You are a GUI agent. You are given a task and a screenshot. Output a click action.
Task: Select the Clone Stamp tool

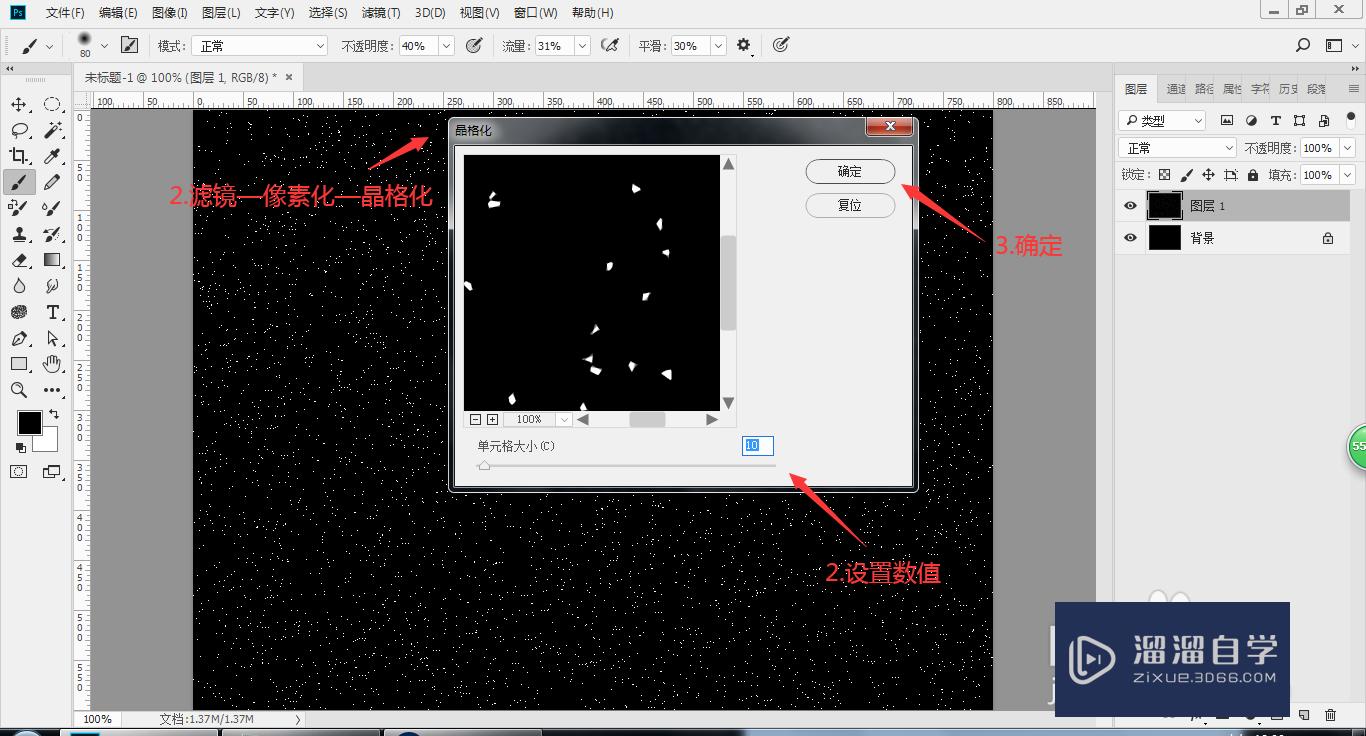pos(19,234)
